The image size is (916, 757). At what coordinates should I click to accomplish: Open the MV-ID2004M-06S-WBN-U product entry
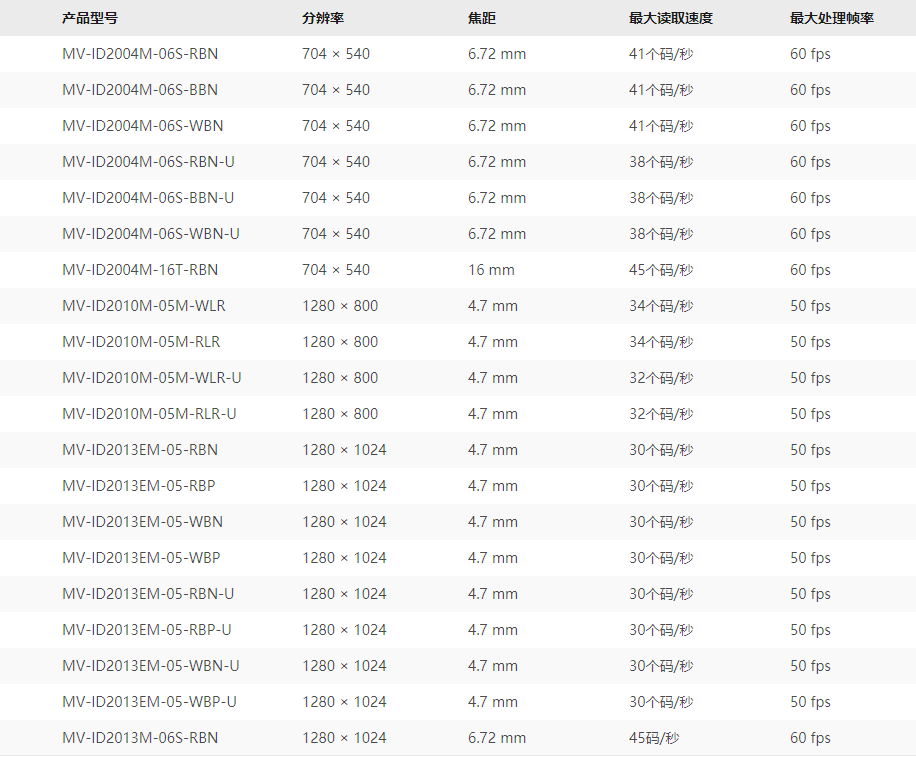tap(151, 234)
